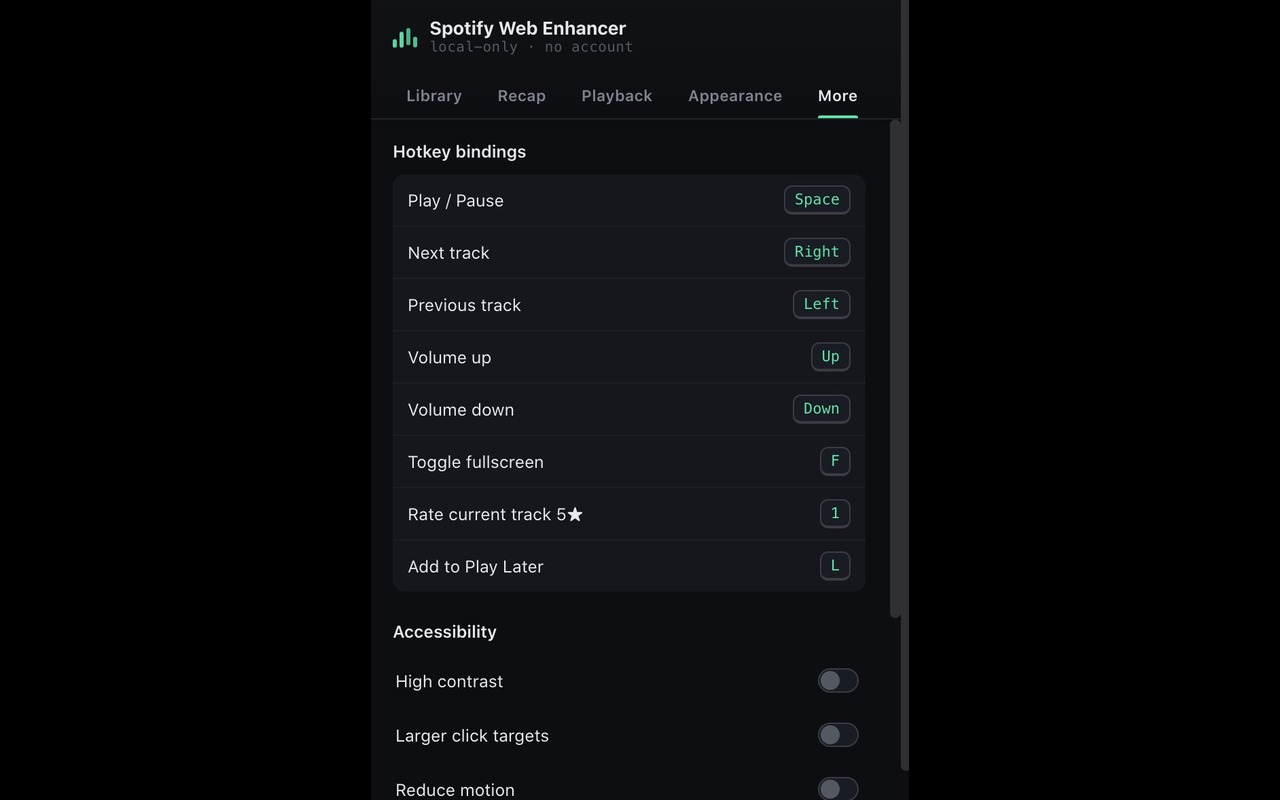Click the Volume down label

coord(461,410)
